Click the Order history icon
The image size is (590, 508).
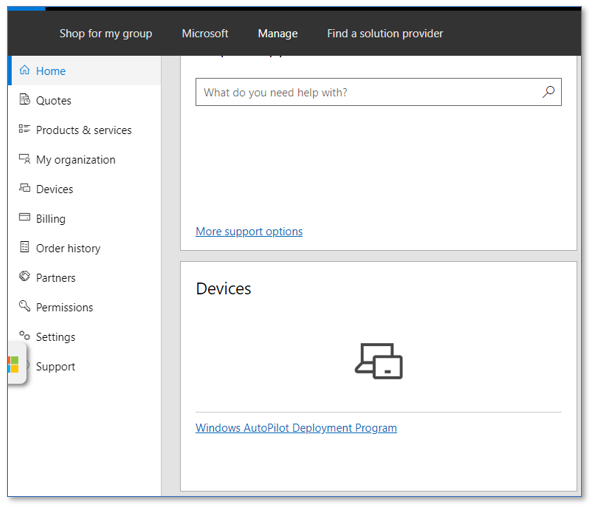(24, 247)
